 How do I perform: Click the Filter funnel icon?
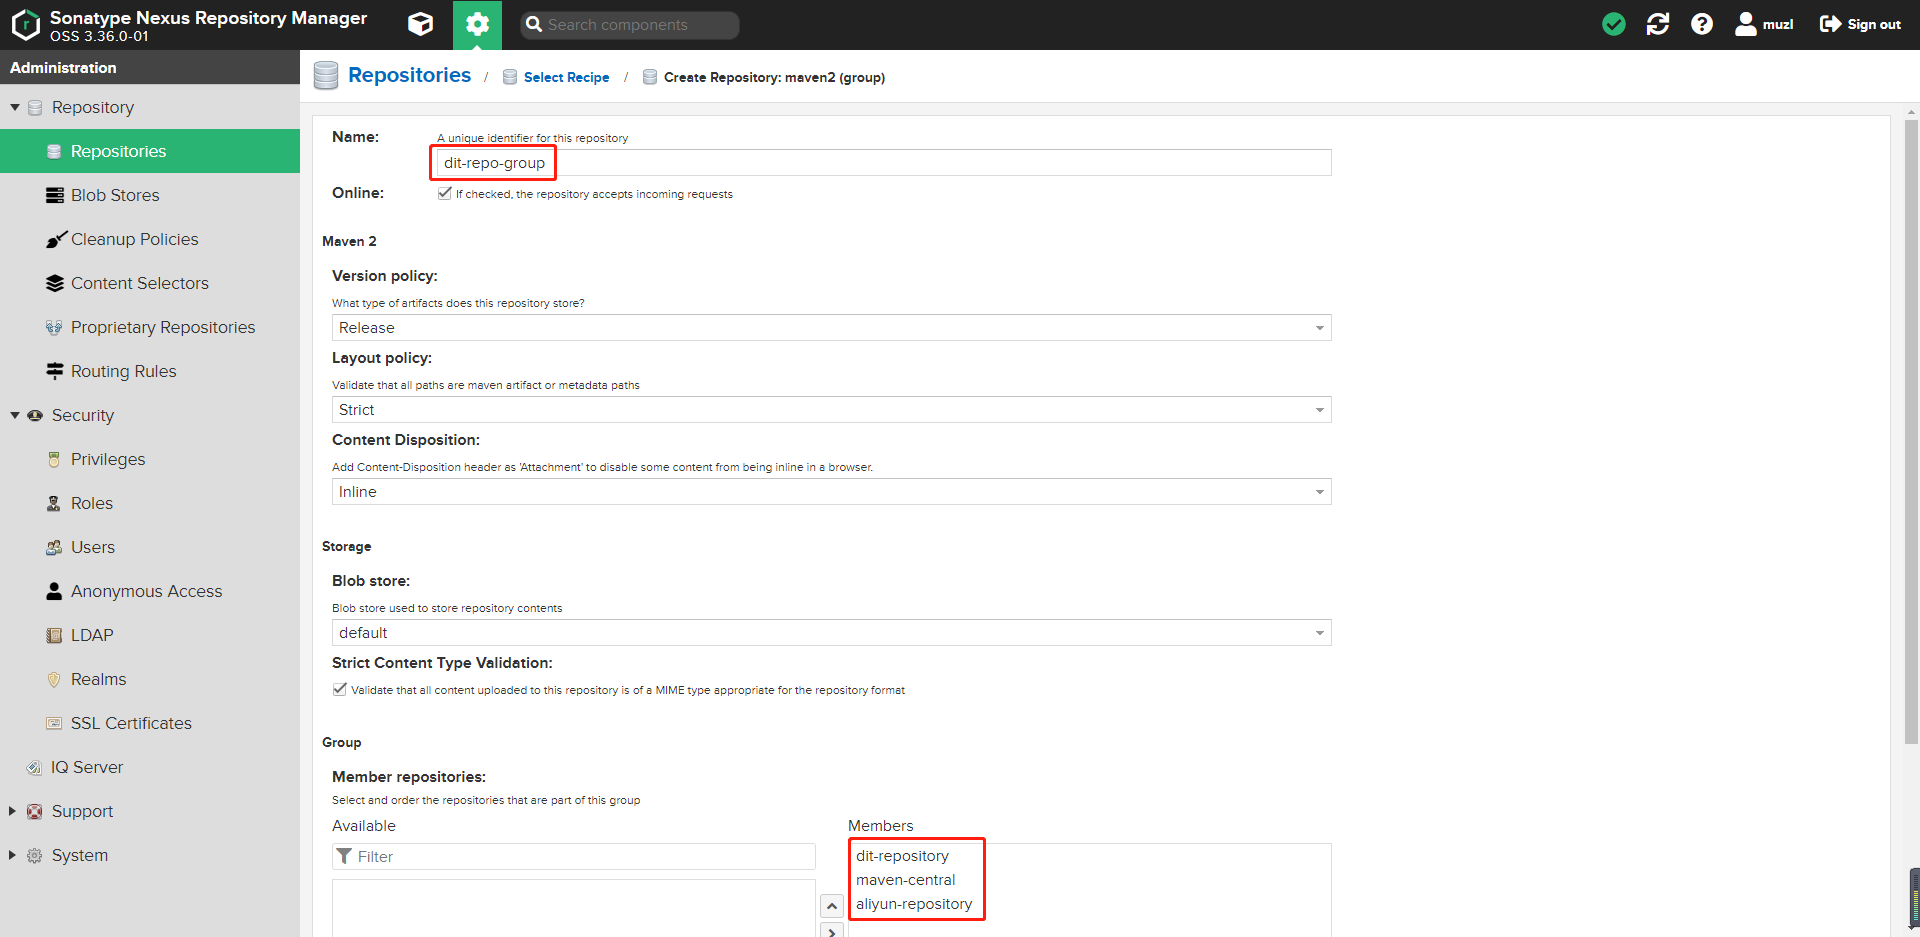pyautogui.click(x=344, y=856)
